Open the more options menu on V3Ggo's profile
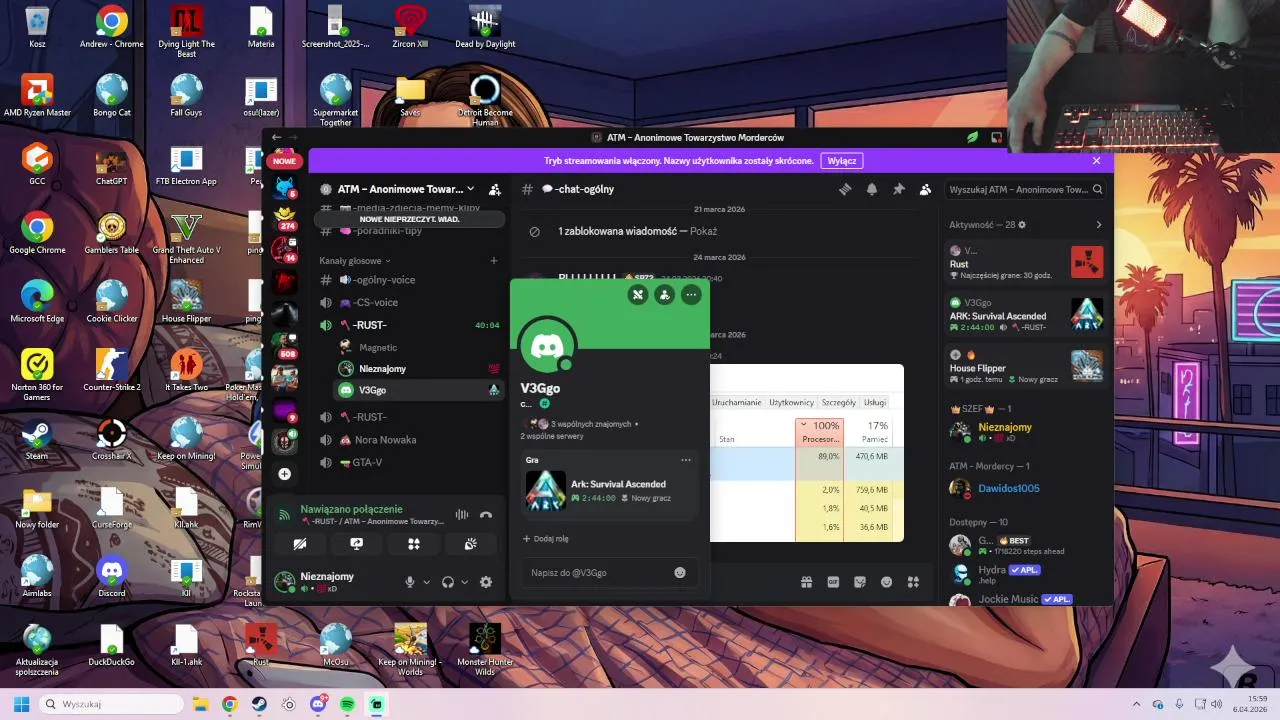This screenshot has height=720, width=1280. [691, 295]
